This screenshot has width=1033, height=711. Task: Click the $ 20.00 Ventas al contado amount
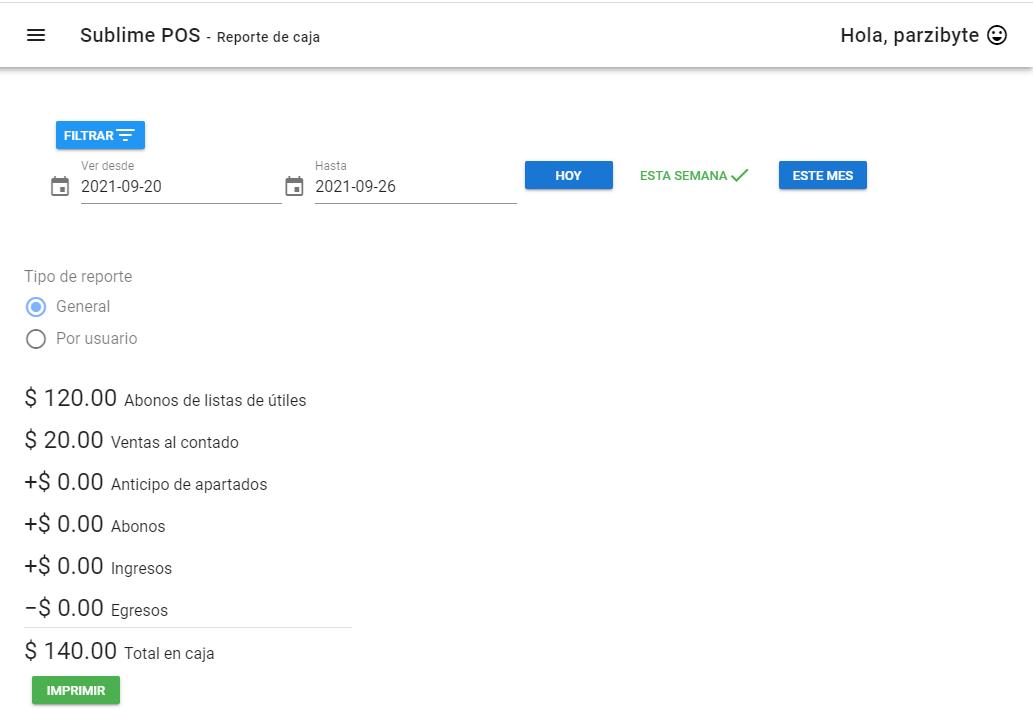coord(64,440)
